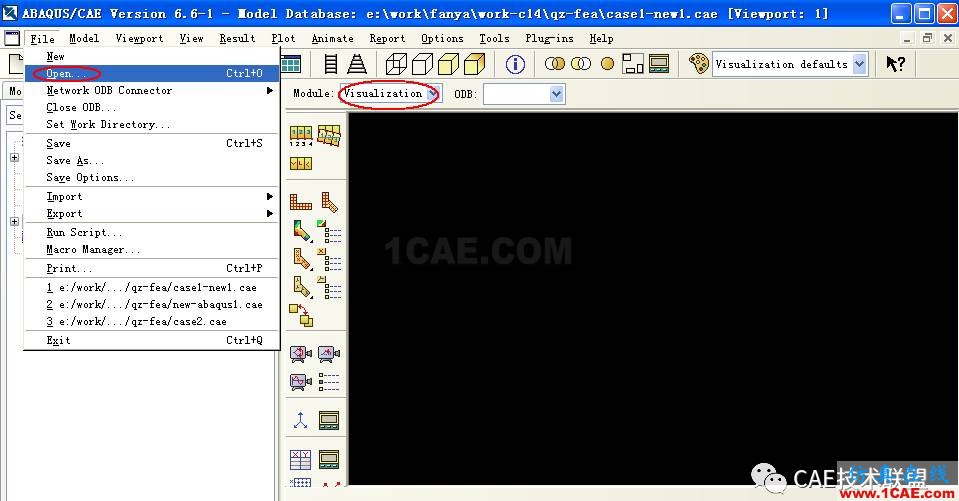The width and height of the screenshot is (959, 501).
Task: Select filled render style cube
Action: coord(448,64)
